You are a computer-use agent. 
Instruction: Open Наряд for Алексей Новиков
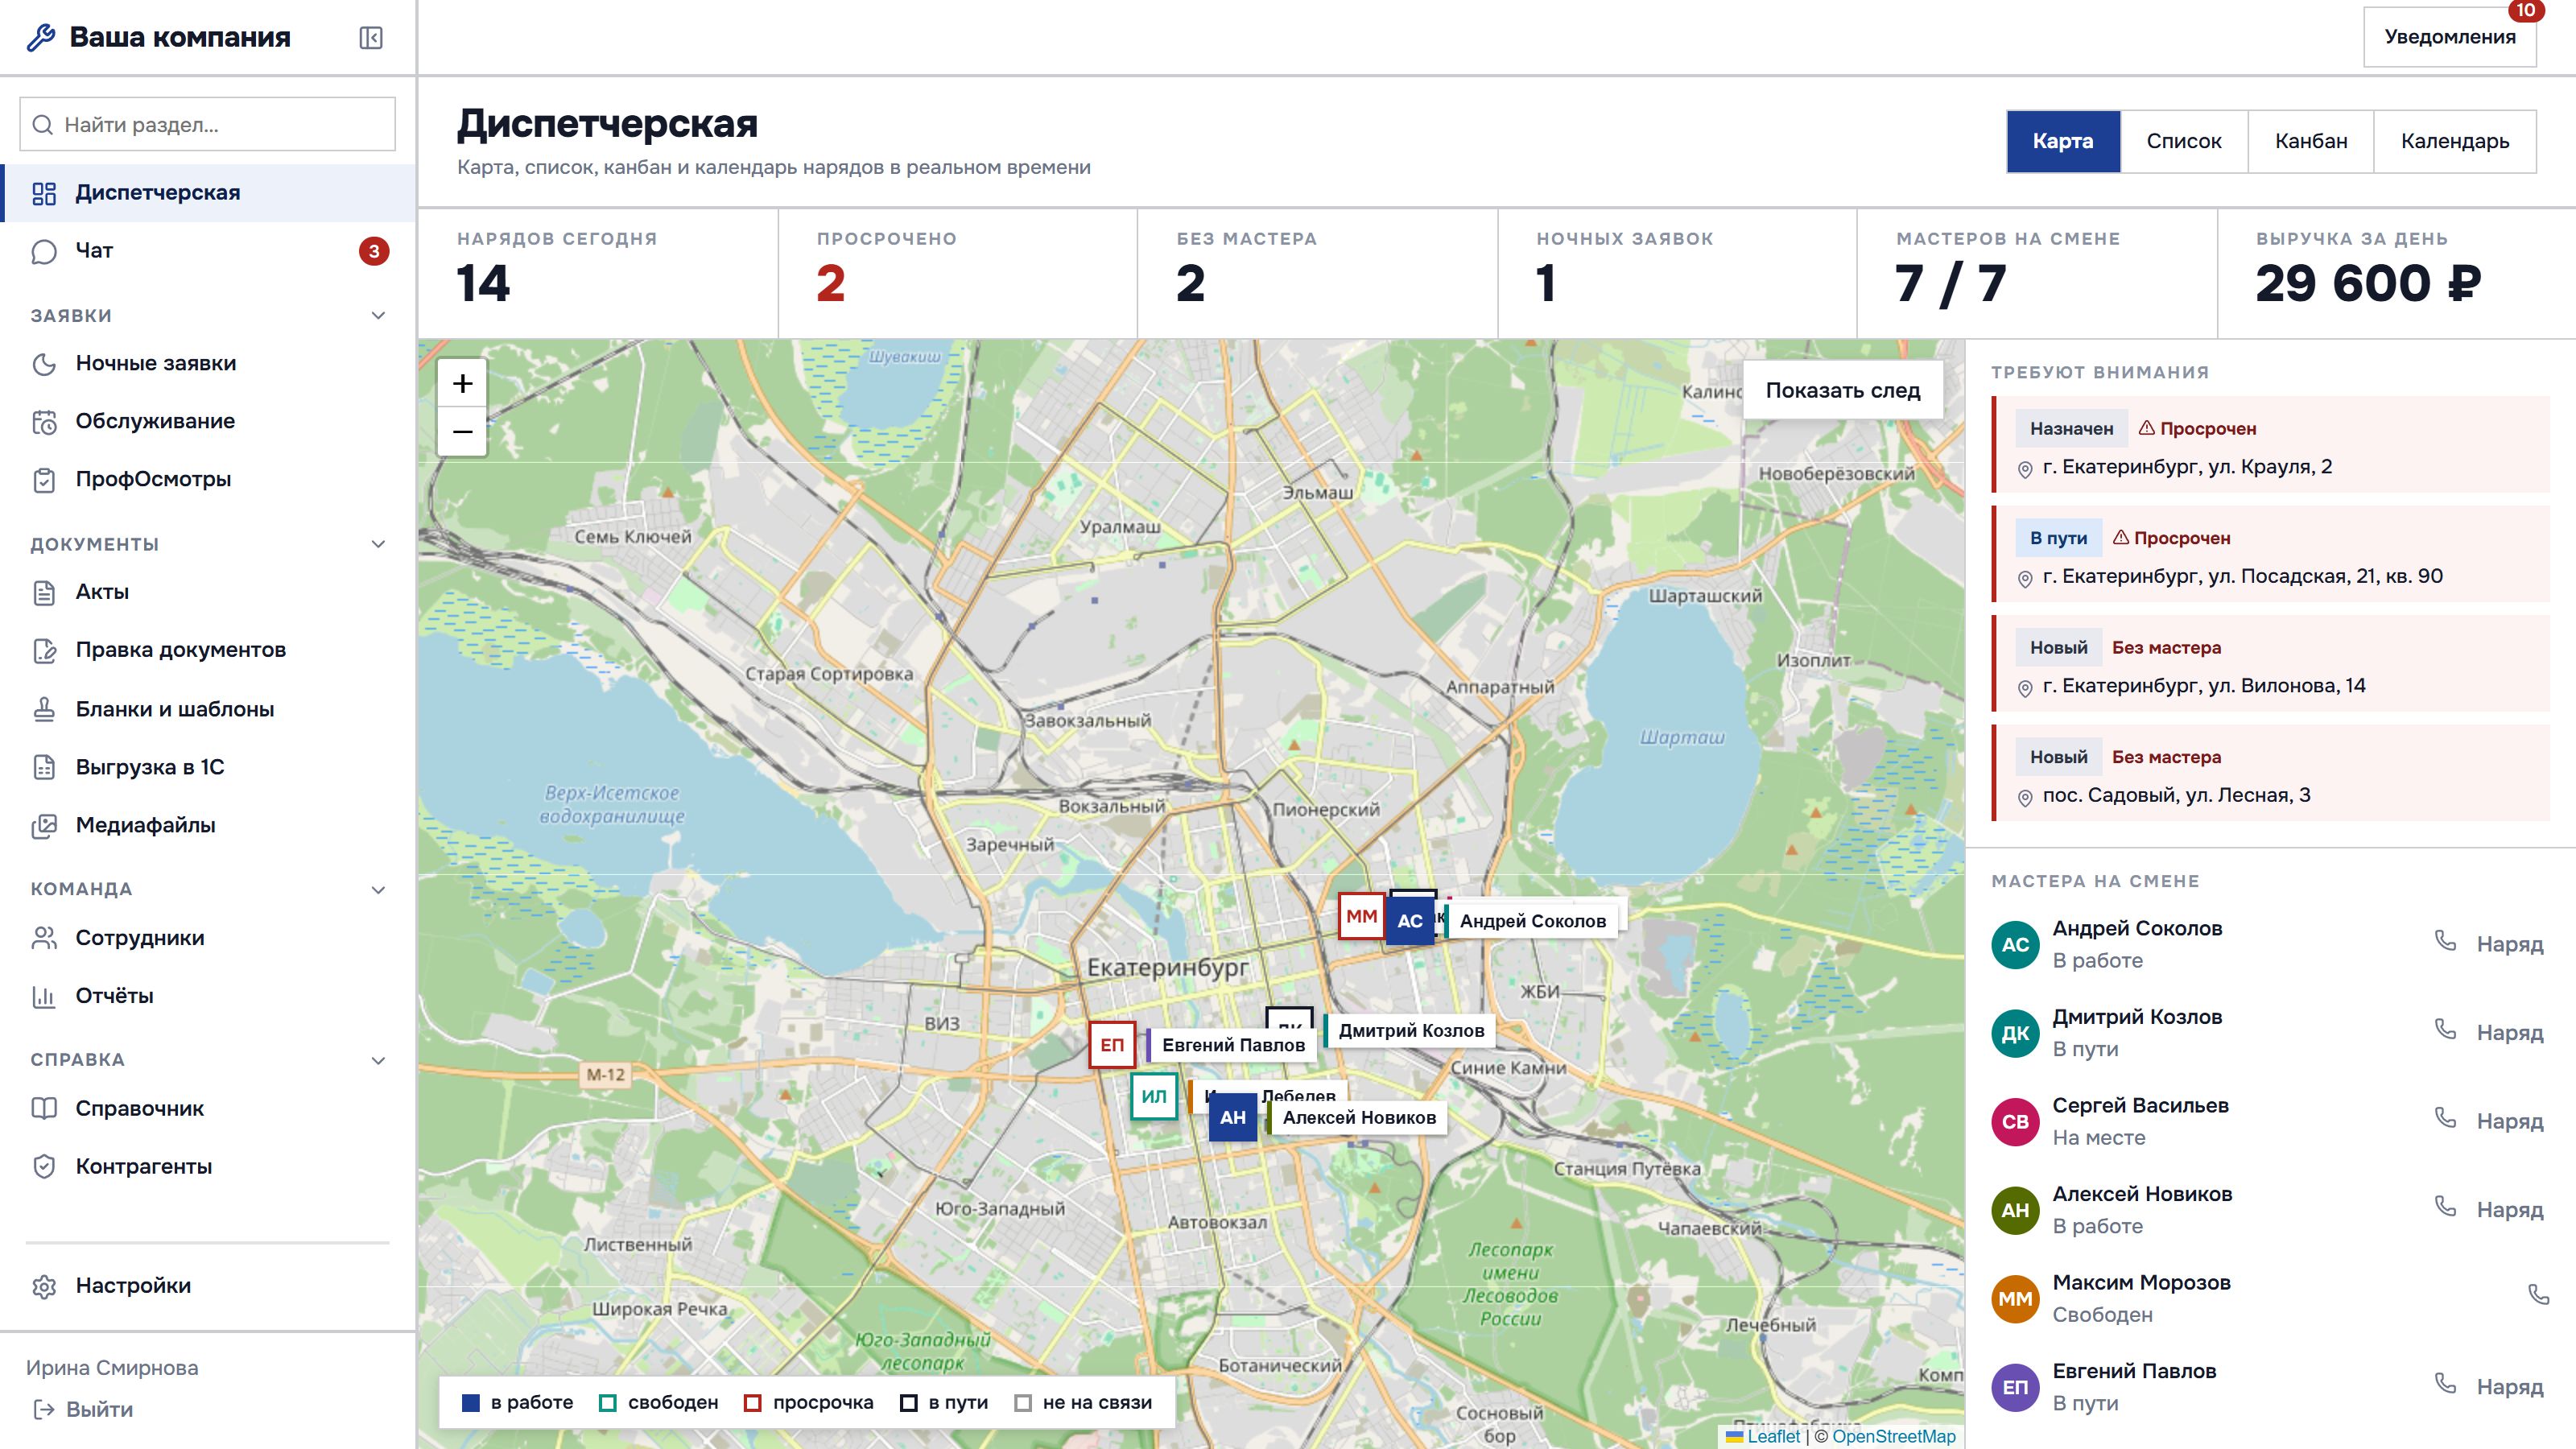tap(2510, 1210)
